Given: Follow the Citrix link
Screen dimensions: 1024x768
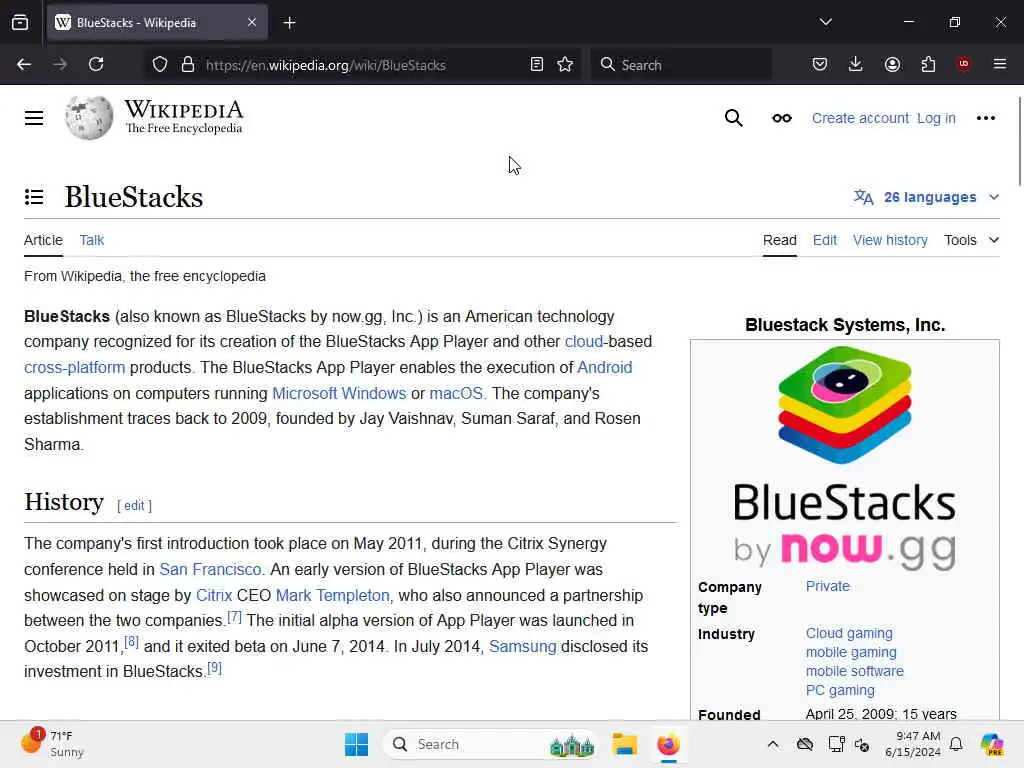Looking at the screenshot, I should [x=214, y=596].
